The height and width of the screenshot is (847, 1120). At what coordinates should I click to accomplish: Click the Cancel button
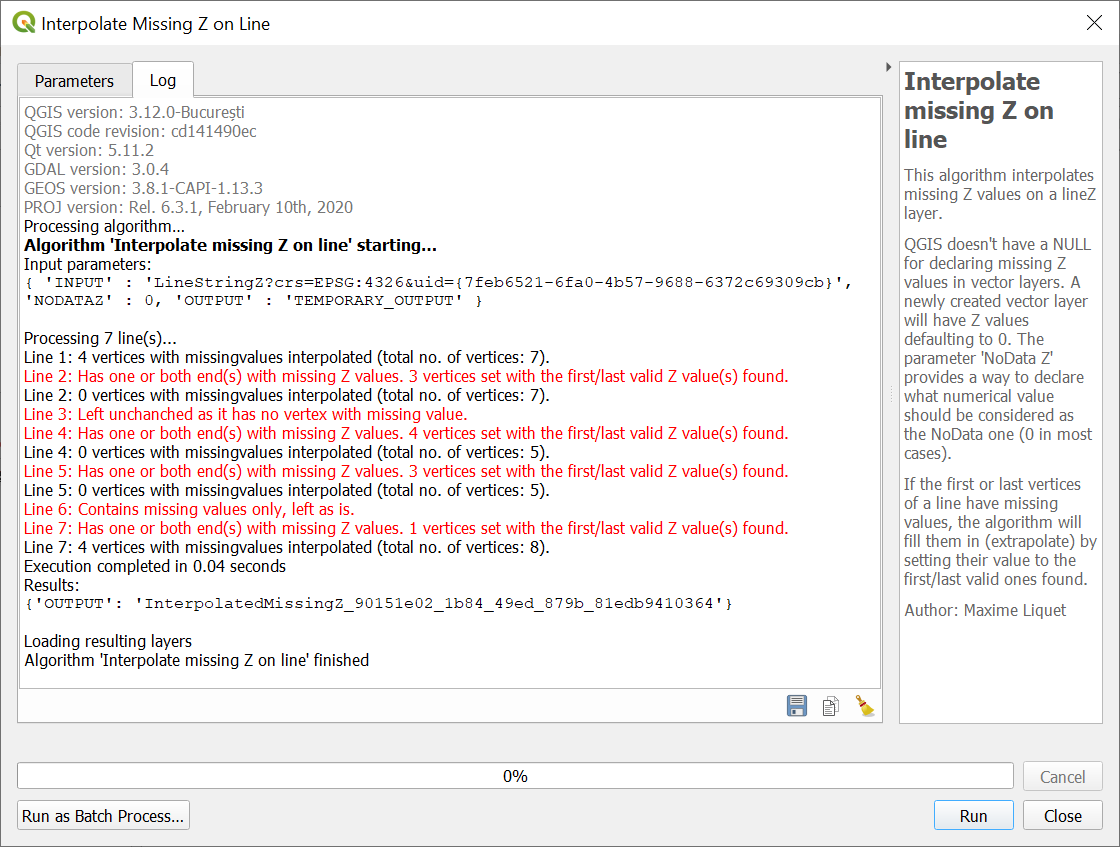(x=1062, y=776)
